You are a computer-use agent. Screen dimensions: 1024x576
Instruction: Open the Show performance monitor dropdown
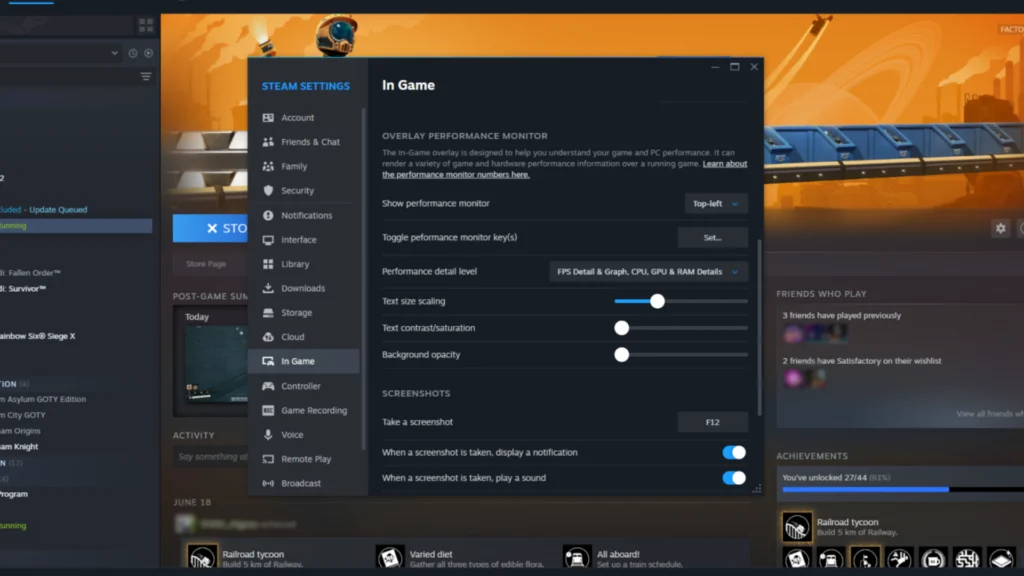coord(715,204)
